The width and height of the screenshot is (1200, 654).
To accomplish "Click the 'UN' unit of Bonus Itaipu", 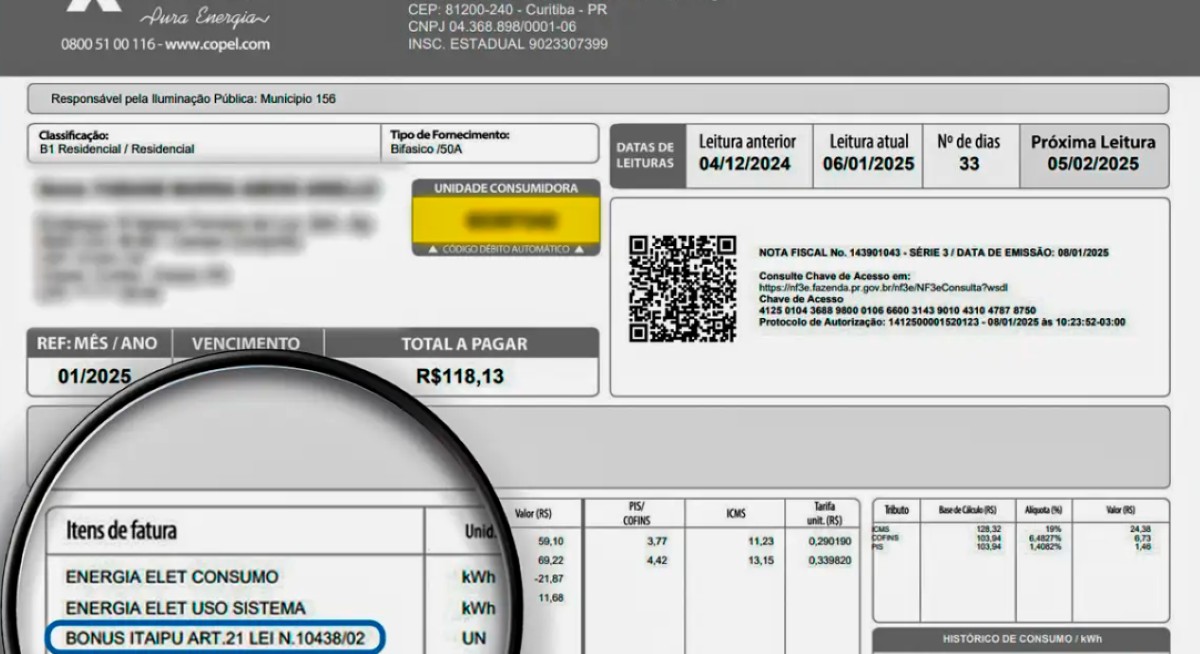I will pyautogui.click(x=474, y=637).
